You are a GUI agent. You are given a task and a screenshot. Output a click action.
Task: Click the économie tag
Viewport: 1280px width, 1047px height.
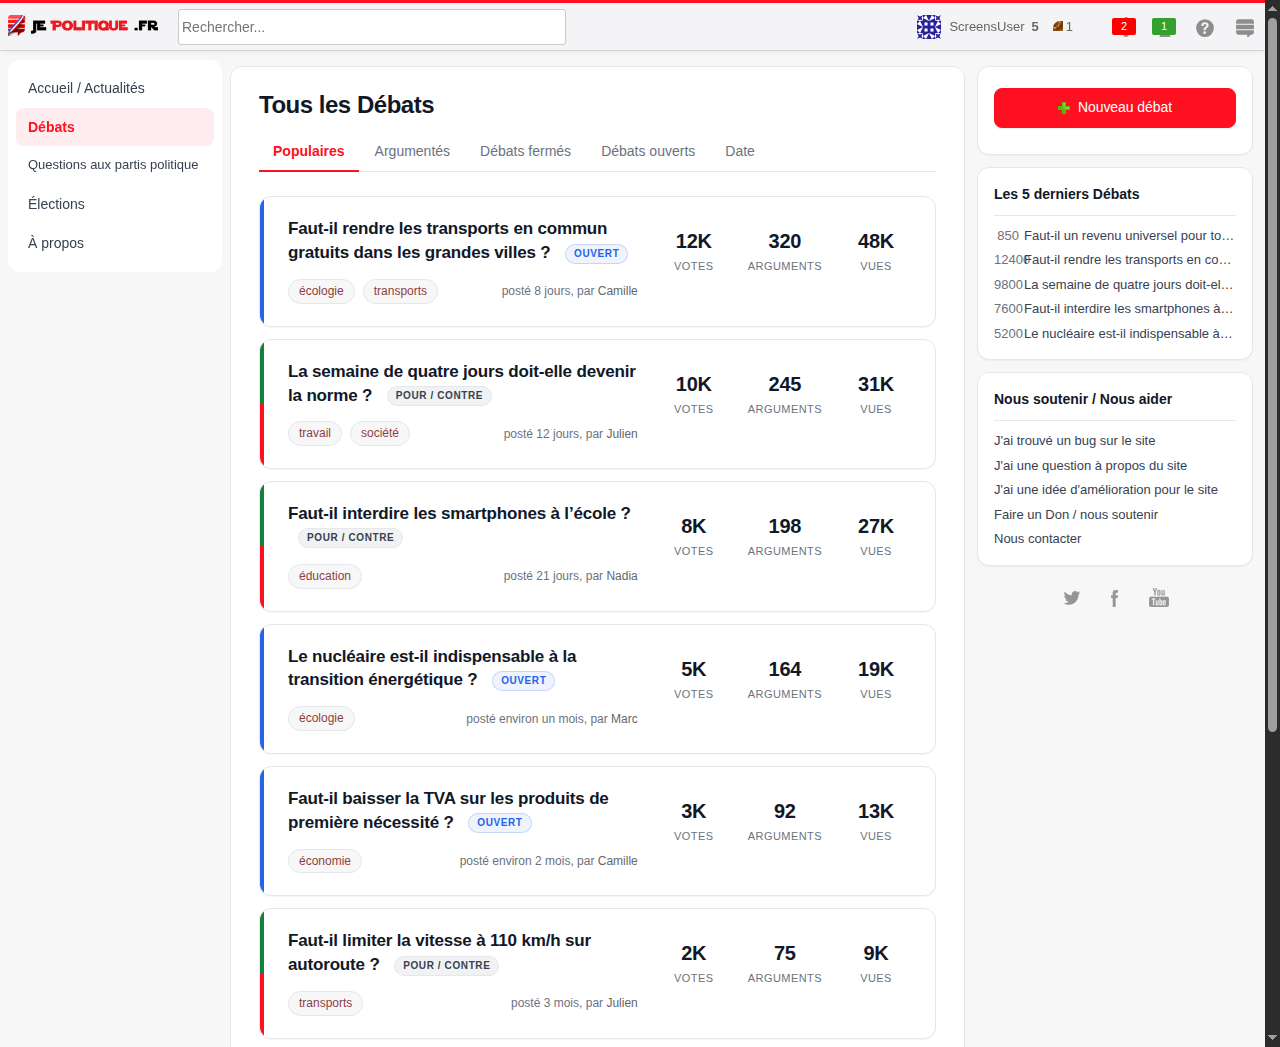325,861
